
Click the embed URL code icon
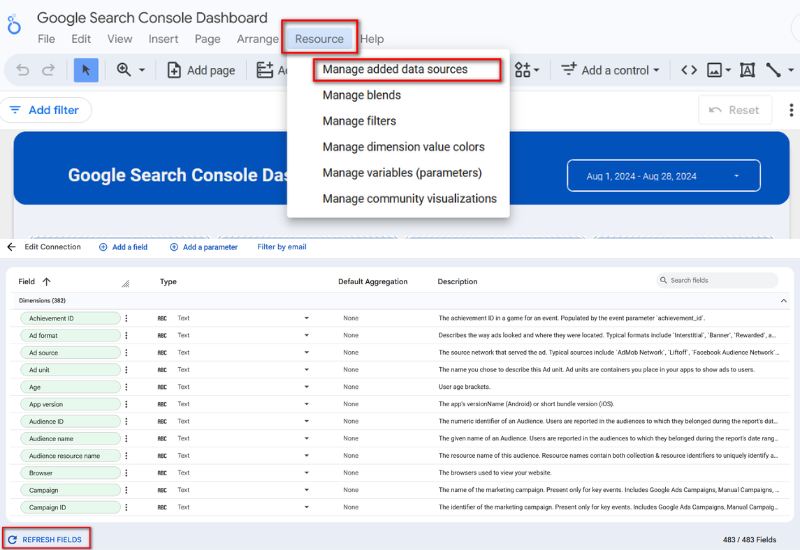coord(689,70)
